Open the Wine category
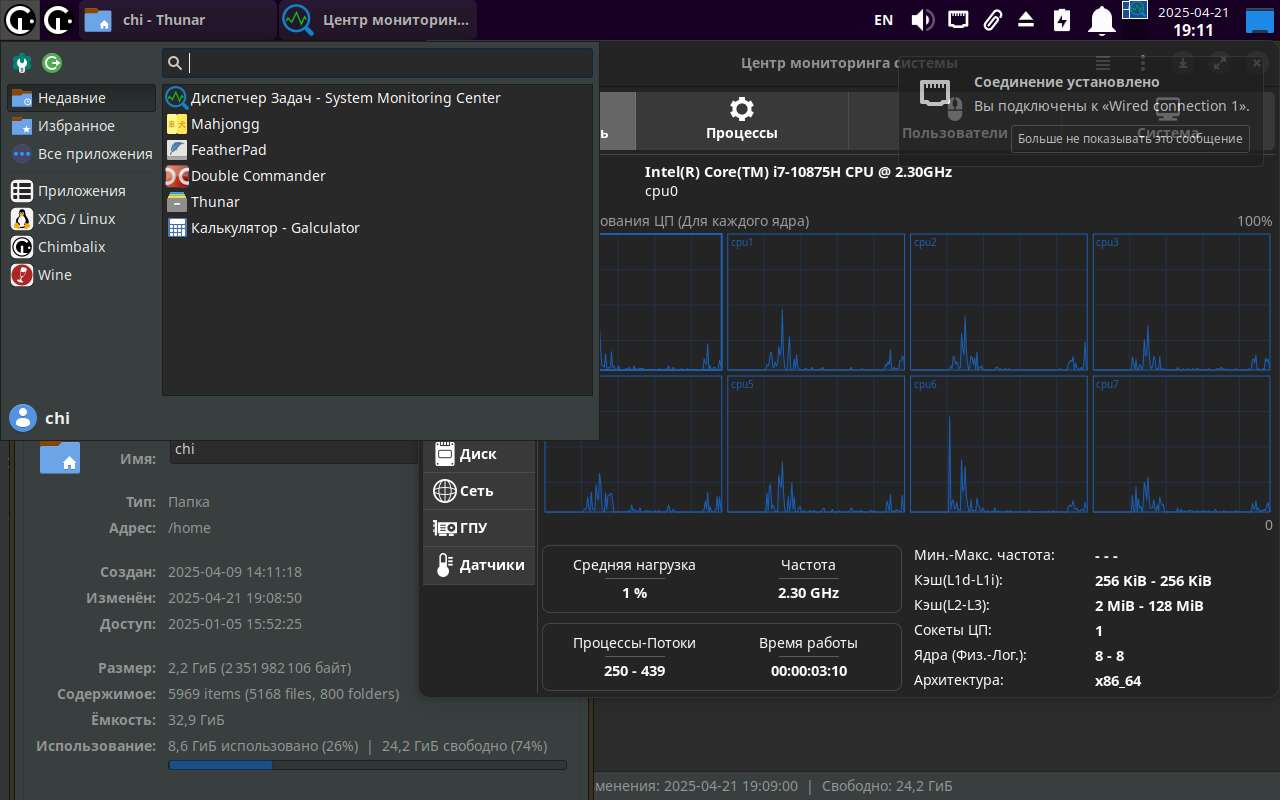 82,275
